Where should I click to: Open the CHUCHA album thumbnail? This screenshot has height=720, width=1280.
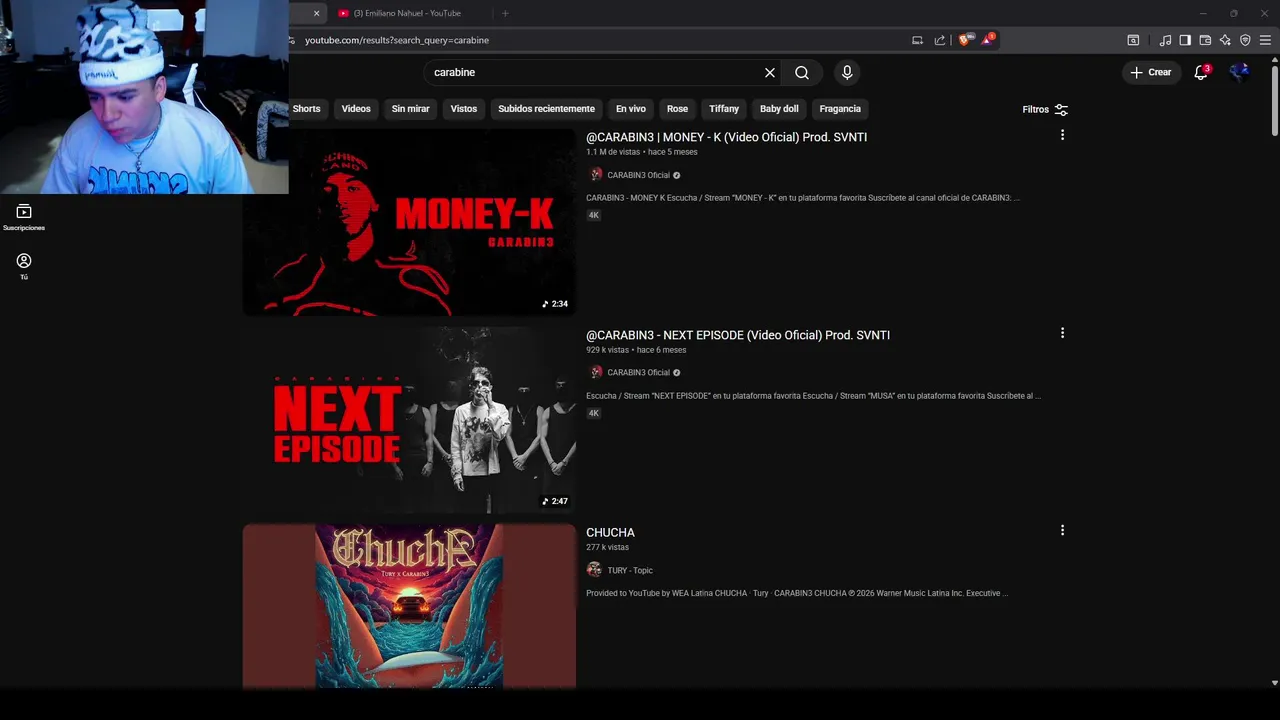[x=409, y=606]
